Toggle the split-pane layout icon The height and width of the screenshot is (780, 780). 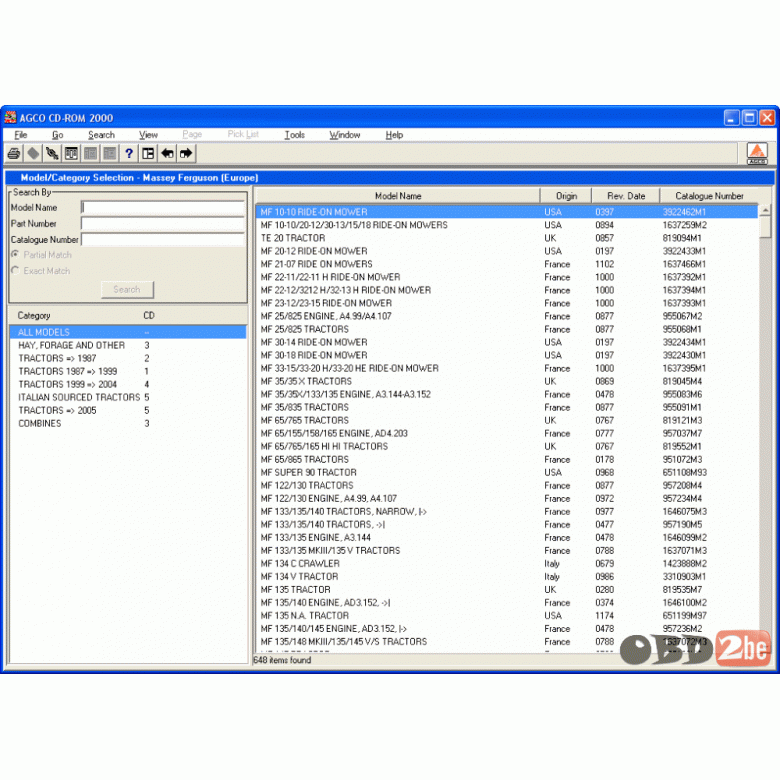(148, 153)
